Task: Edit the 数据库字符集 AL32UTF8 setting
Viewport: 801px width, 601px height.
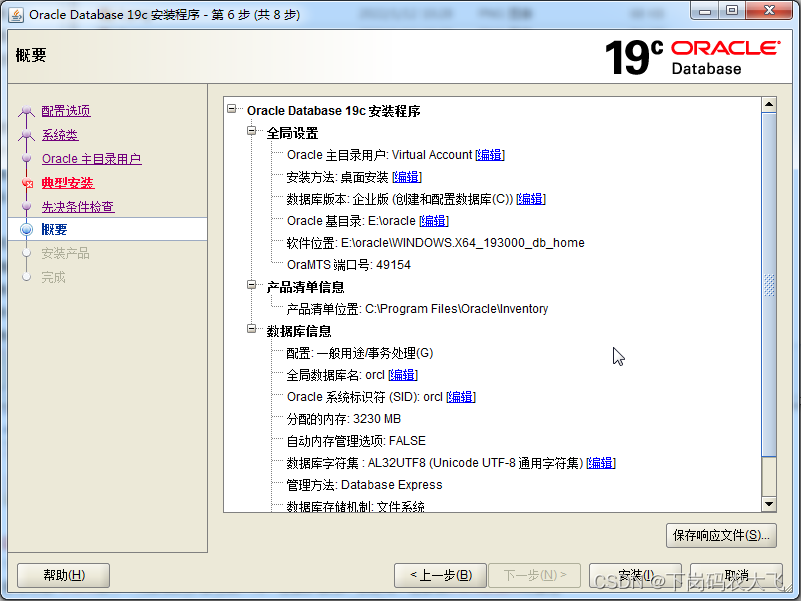Action: click(601, 463)
